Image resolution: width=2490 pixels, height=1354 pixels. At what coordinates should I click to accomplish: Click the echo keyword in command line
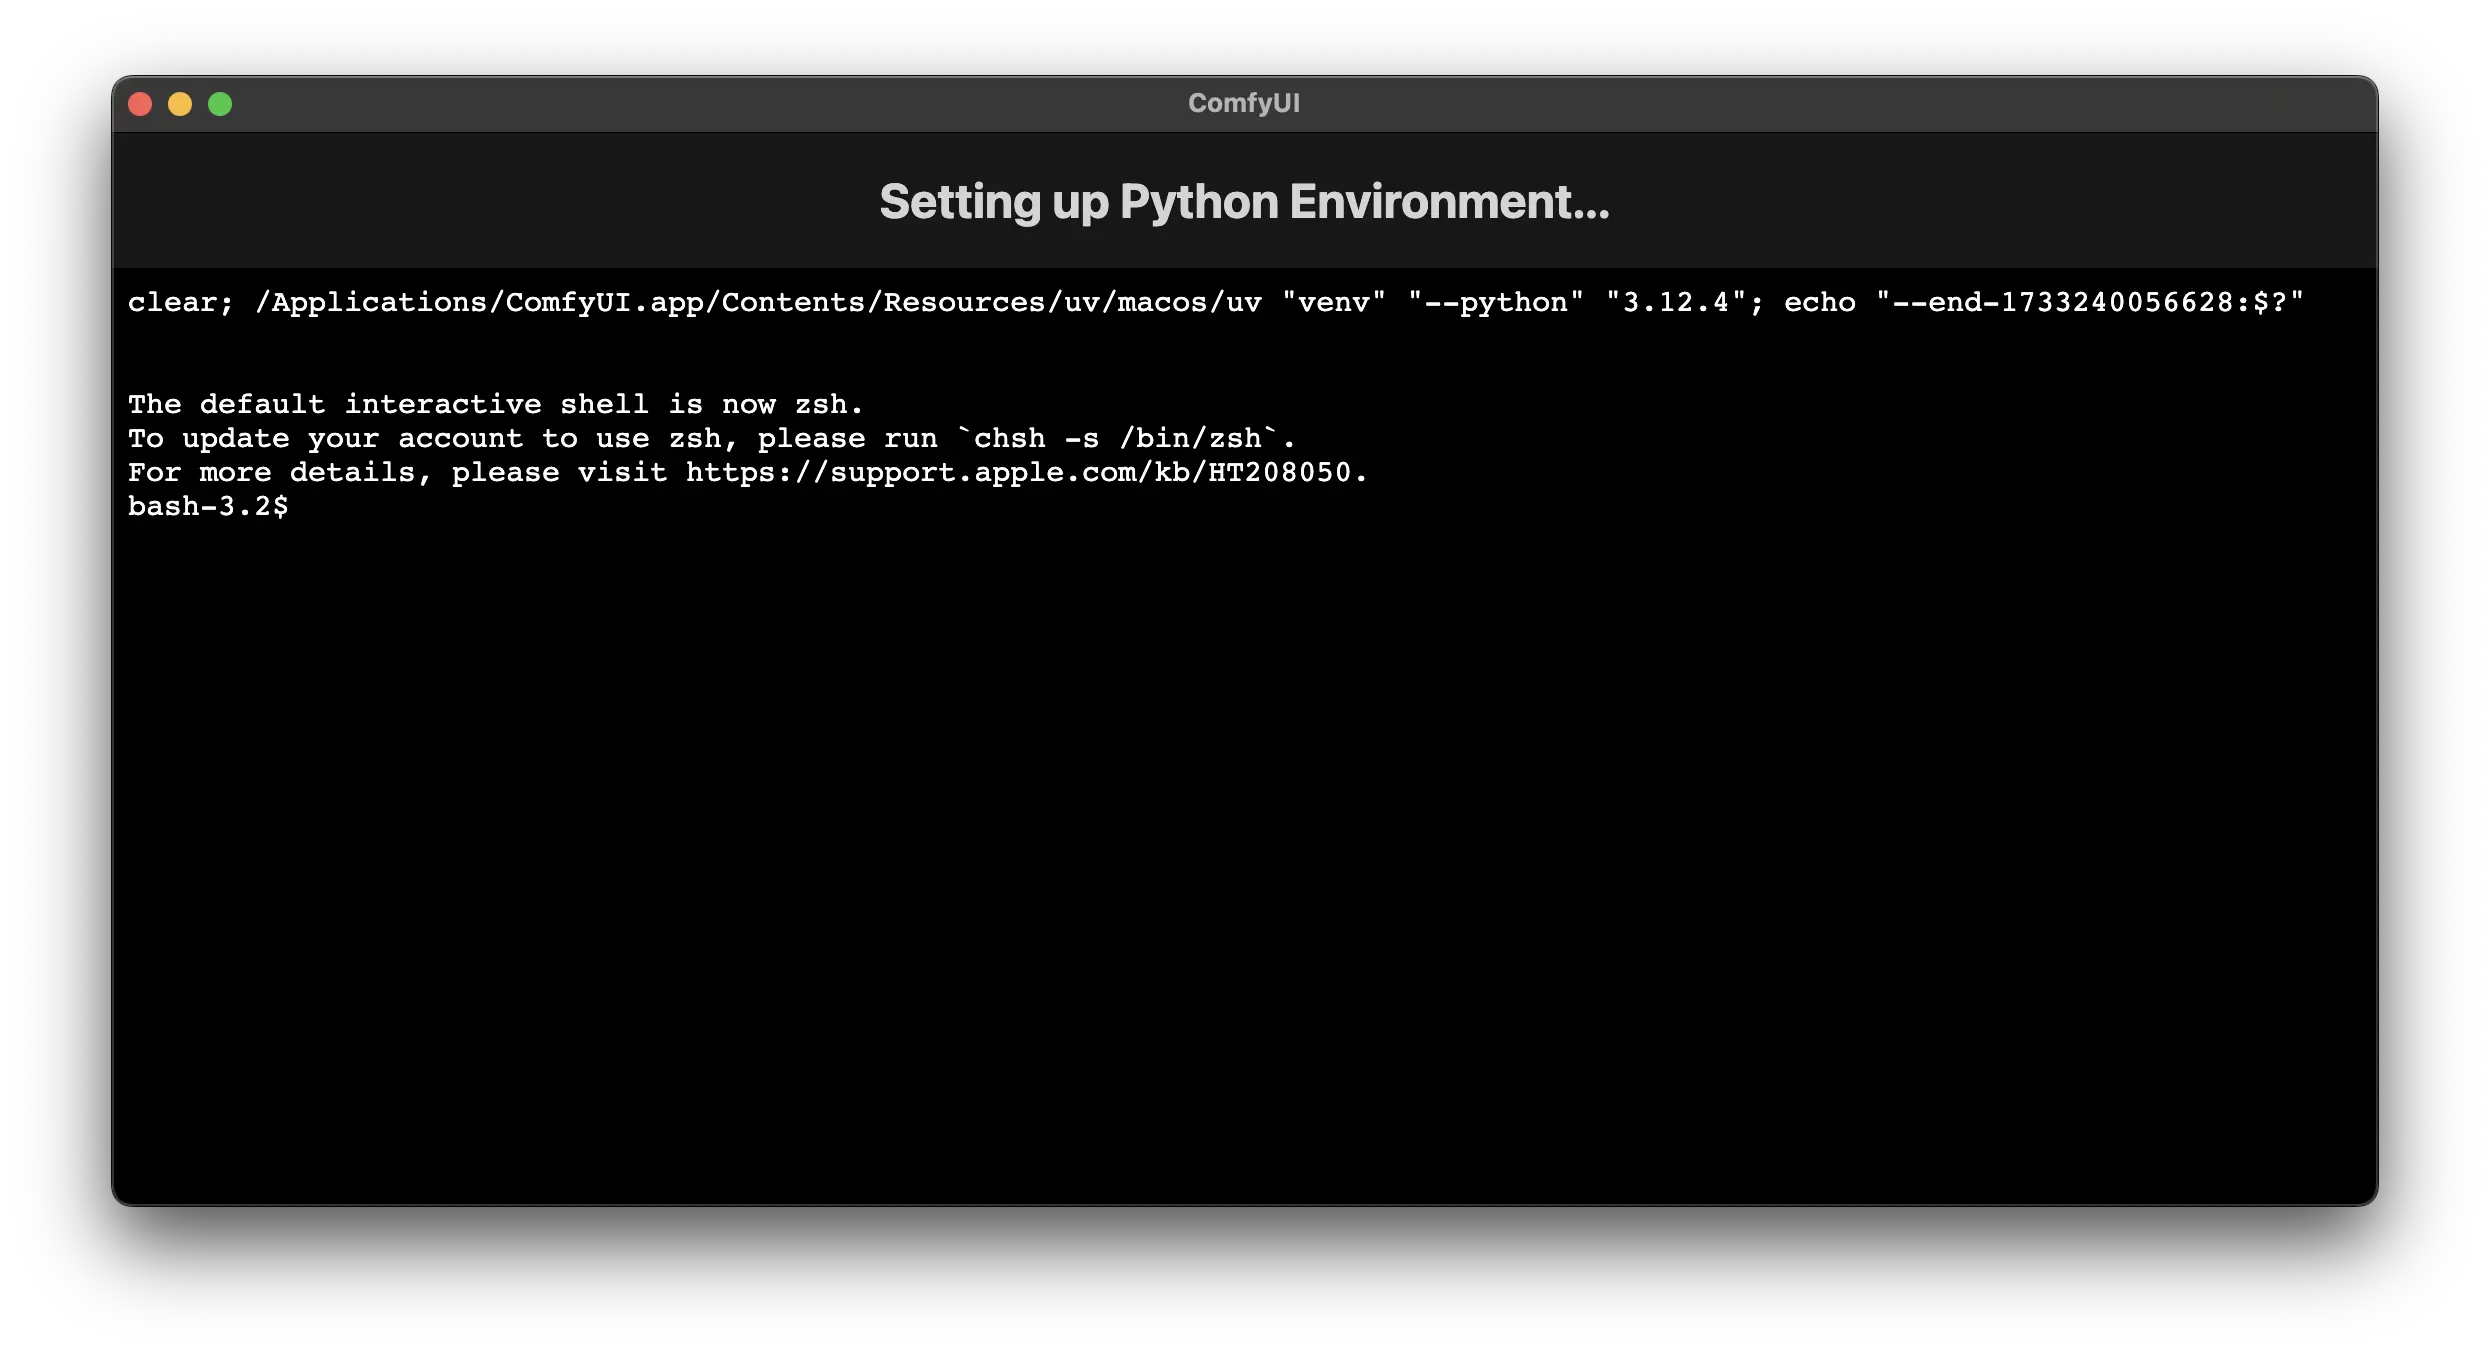pos(1819,302)
